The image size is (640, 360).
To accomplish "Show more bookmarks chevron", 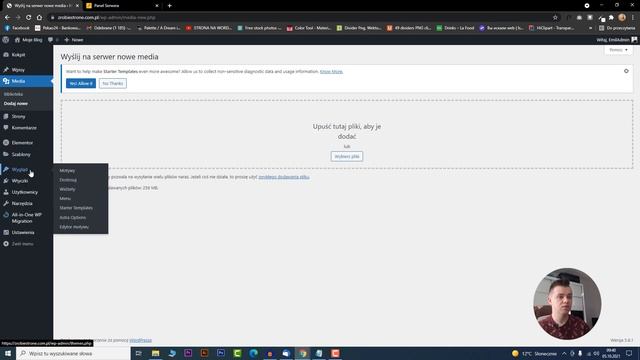I will point(590,28).
